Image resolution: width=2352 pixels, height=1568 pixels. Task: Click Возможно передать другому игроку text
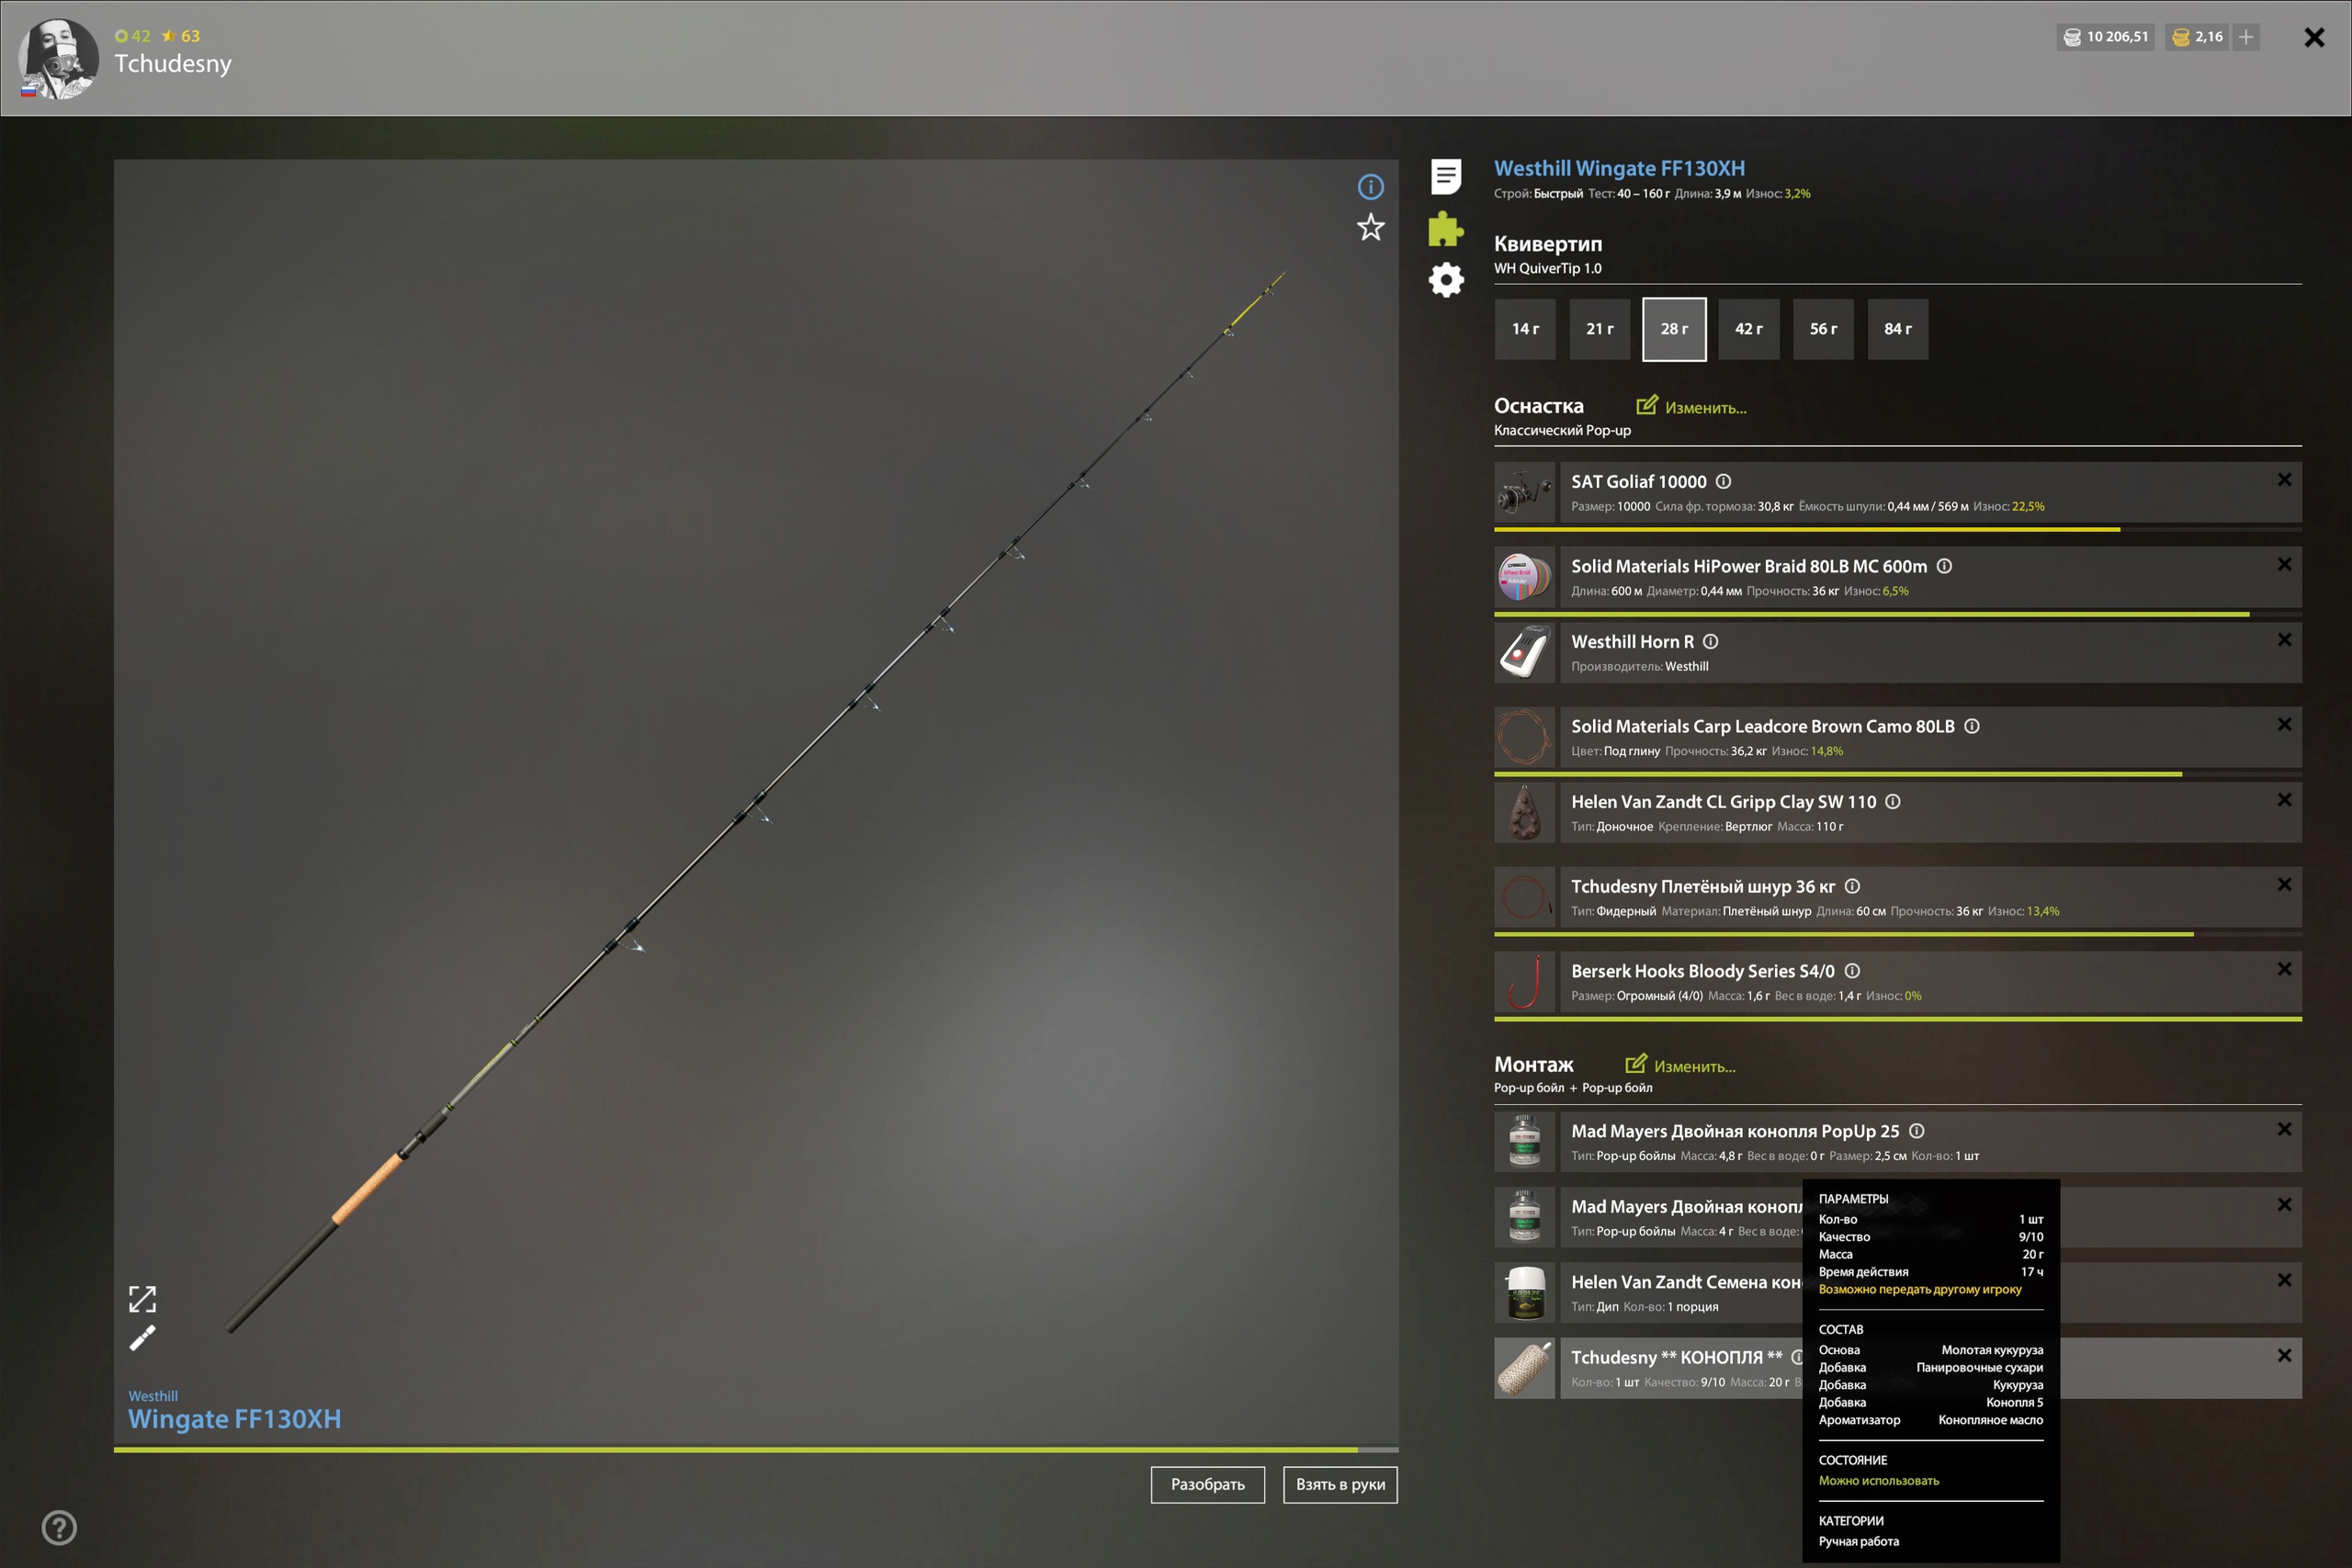(x=1920, y=1289)
